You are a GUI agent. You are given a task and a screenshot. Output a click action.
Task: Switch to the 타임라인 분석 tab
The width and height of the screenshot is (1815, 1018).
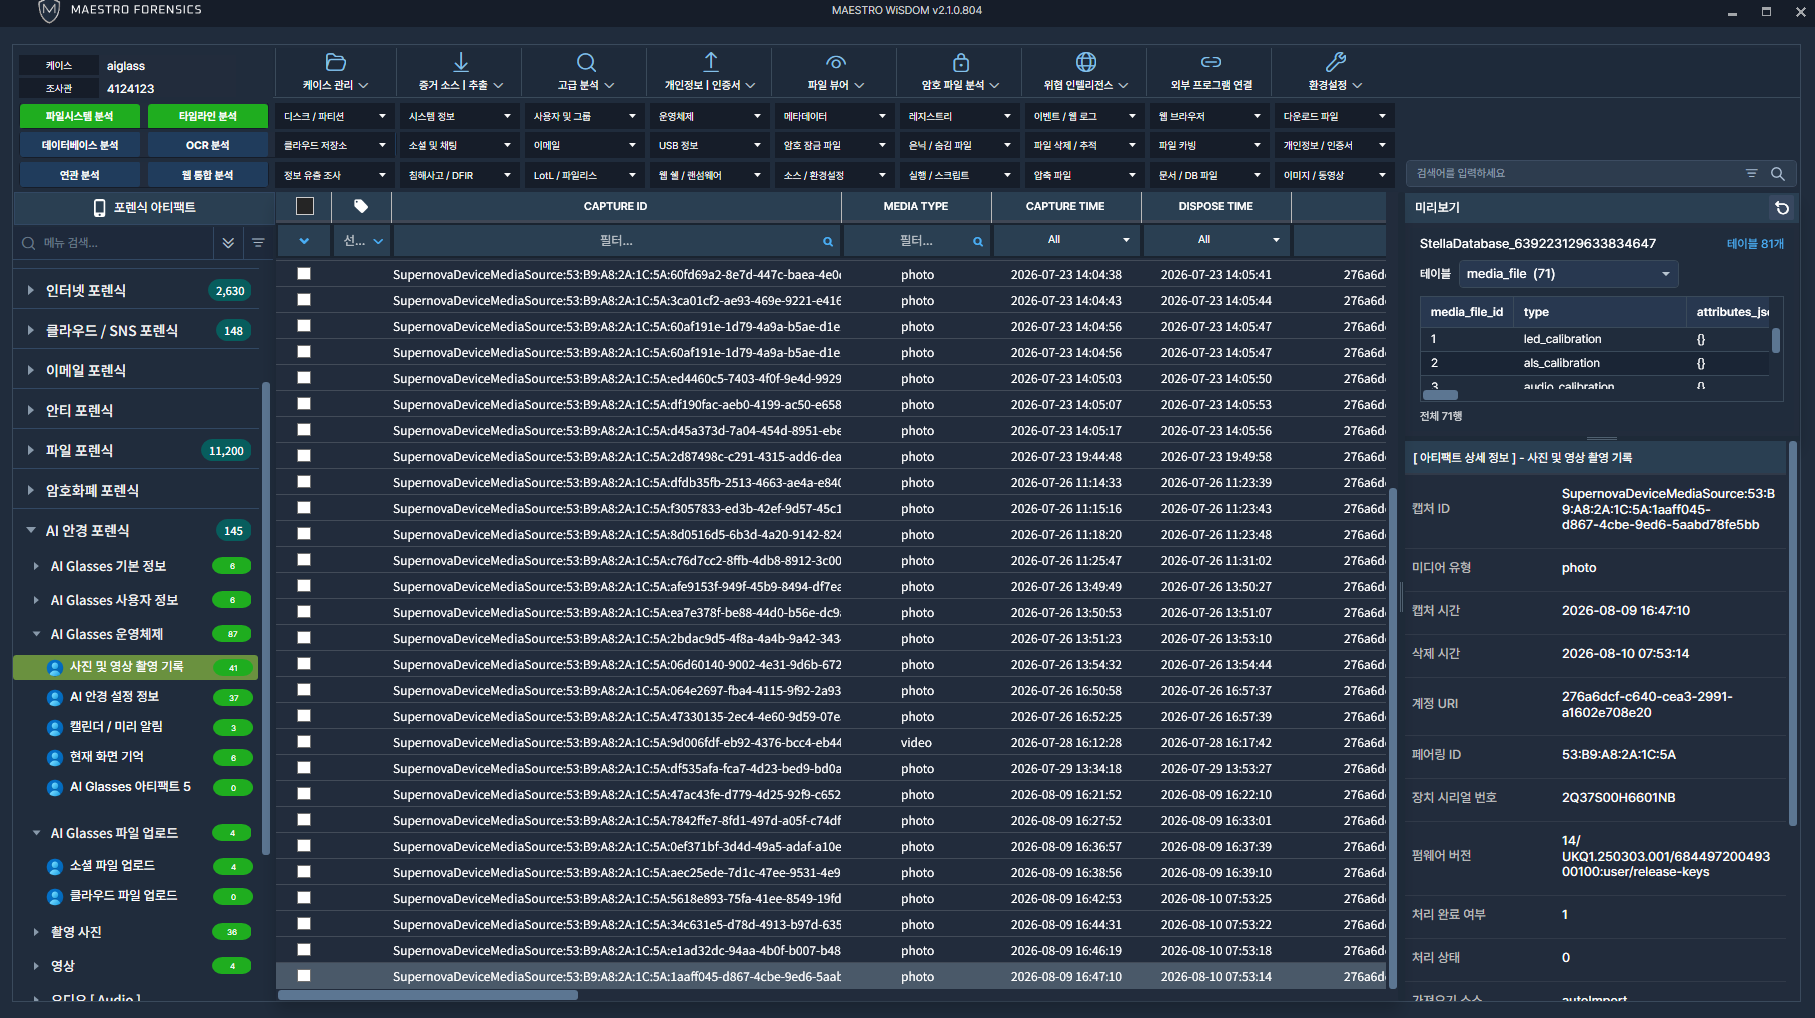(x=208, y=116)
